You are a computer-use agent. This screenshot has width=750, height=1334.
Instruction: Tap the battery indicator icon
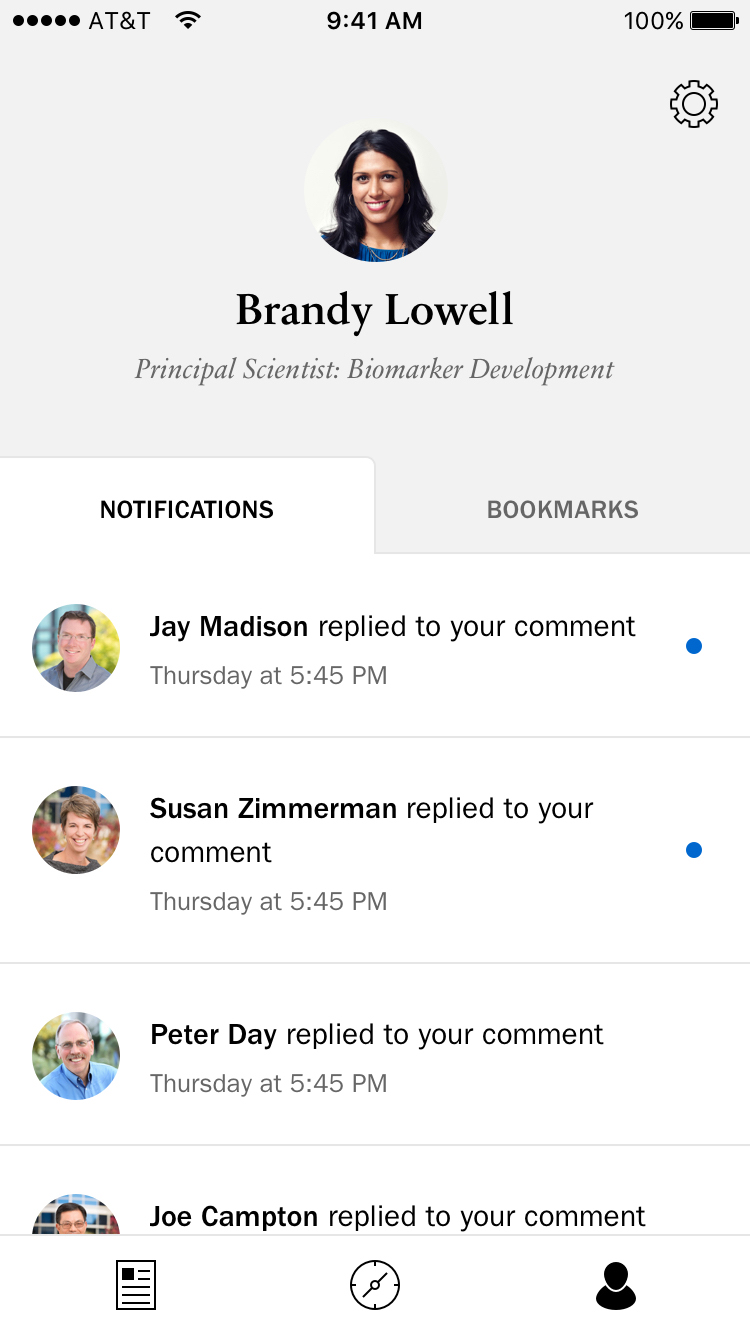click(714, 20)
